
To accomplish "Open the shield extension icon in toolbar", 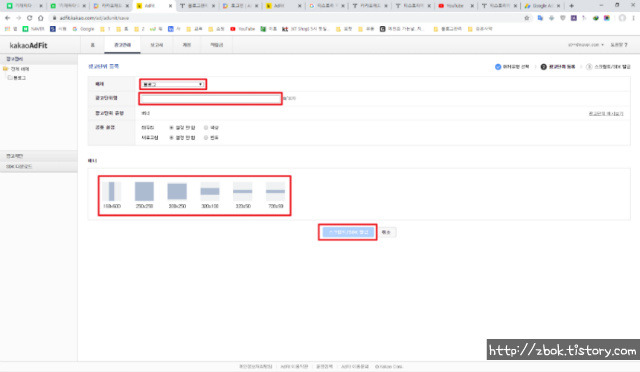I will click(562, 18).
